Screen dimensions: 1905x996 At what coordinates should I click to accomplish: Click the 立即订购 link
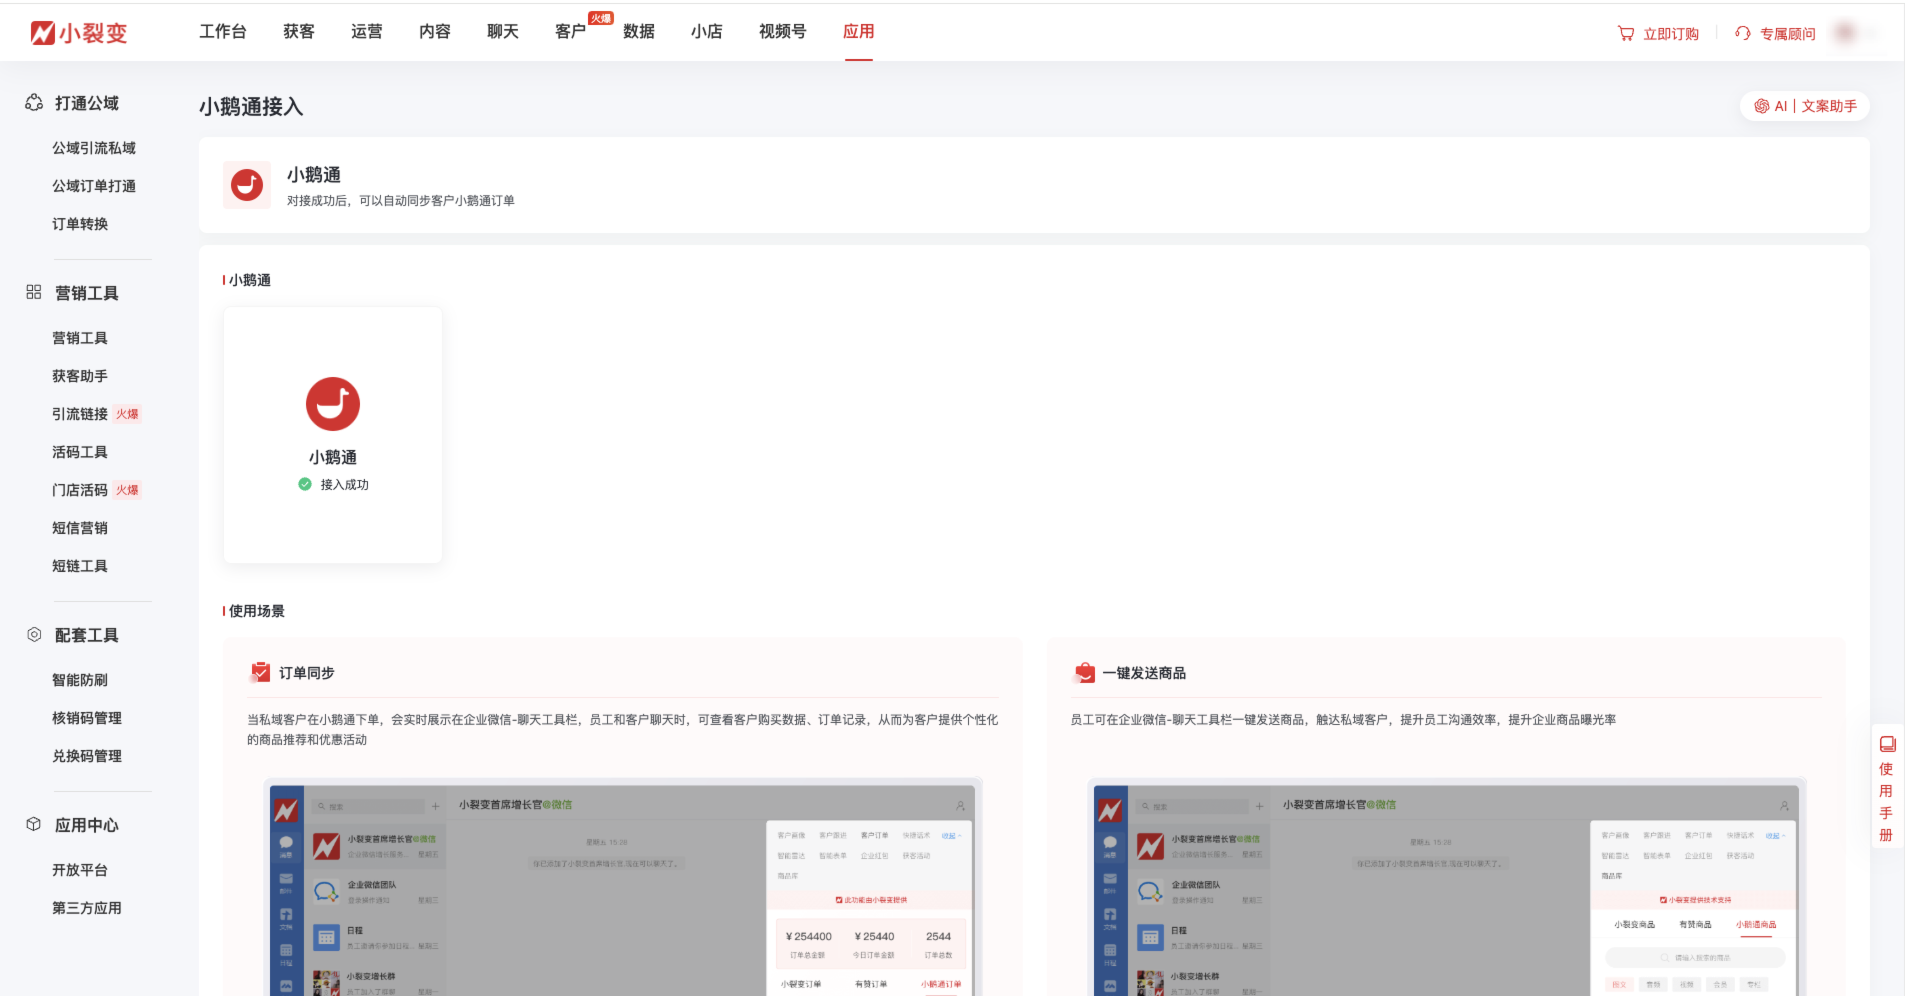tap(1671, 34)
